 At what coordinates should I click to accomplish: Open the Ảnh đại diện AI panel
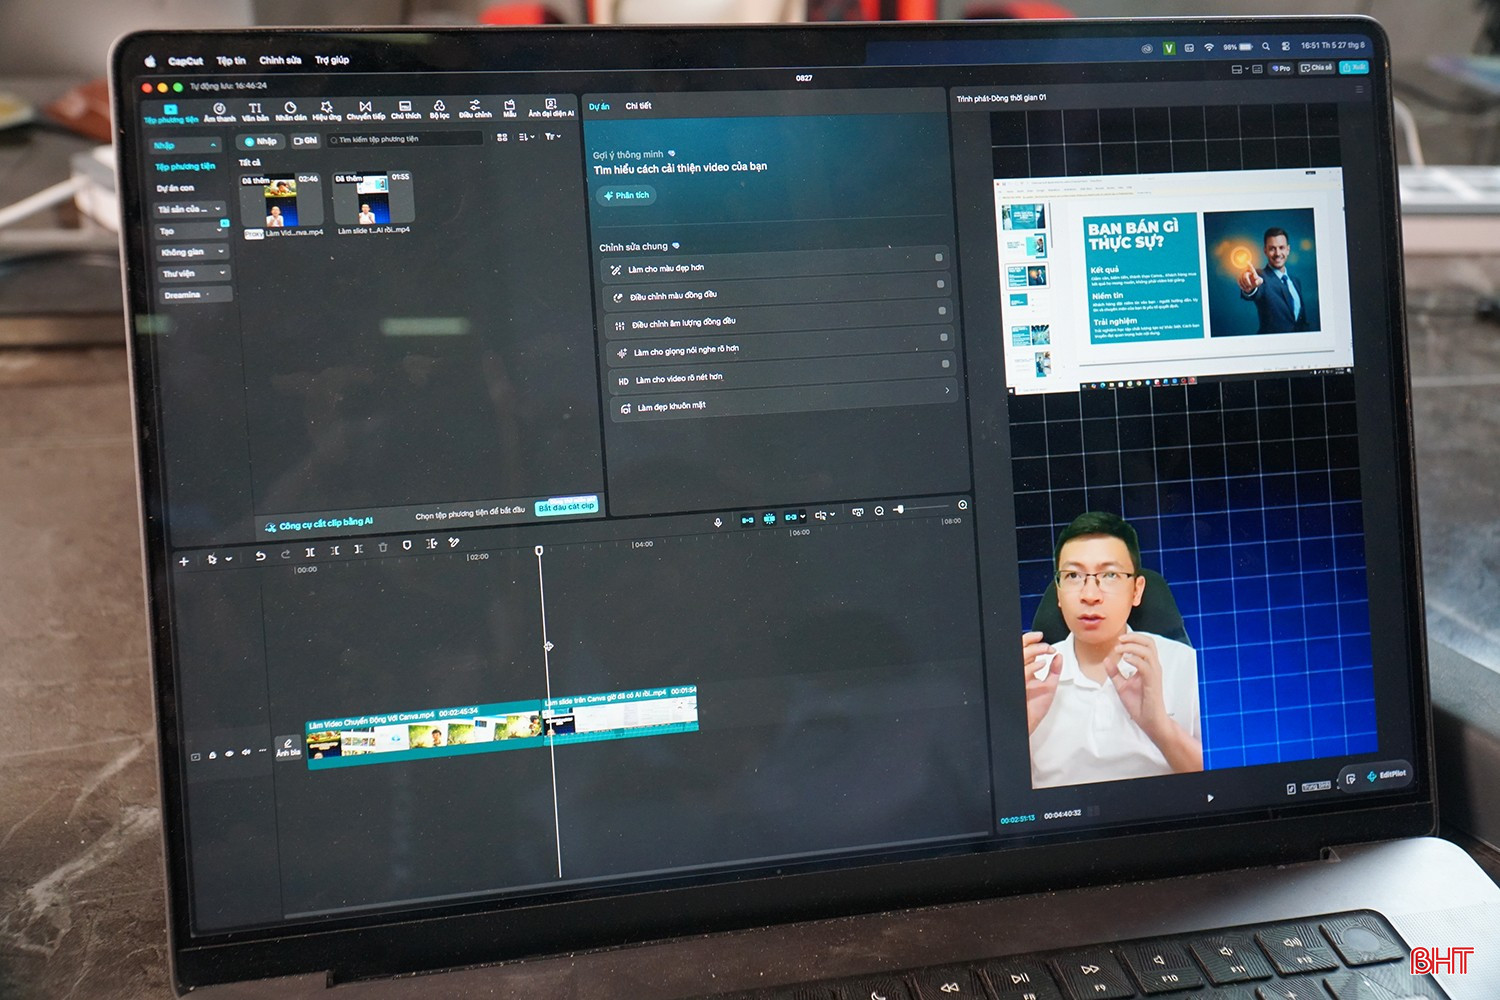(551, 107)
